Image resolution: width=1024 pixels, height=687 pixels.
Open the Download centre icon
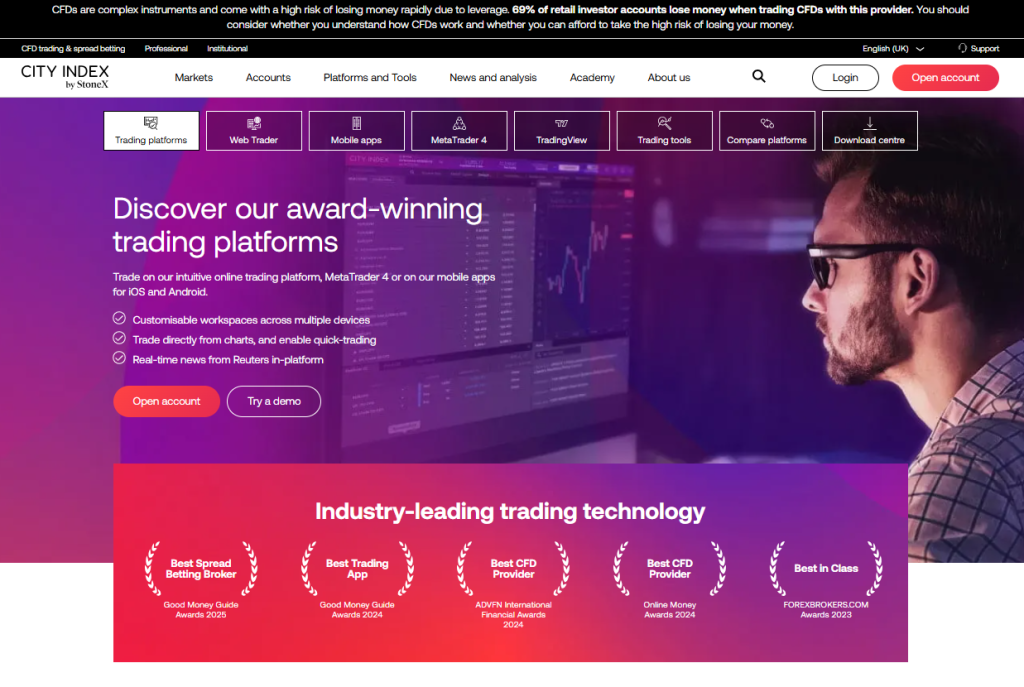869,124
